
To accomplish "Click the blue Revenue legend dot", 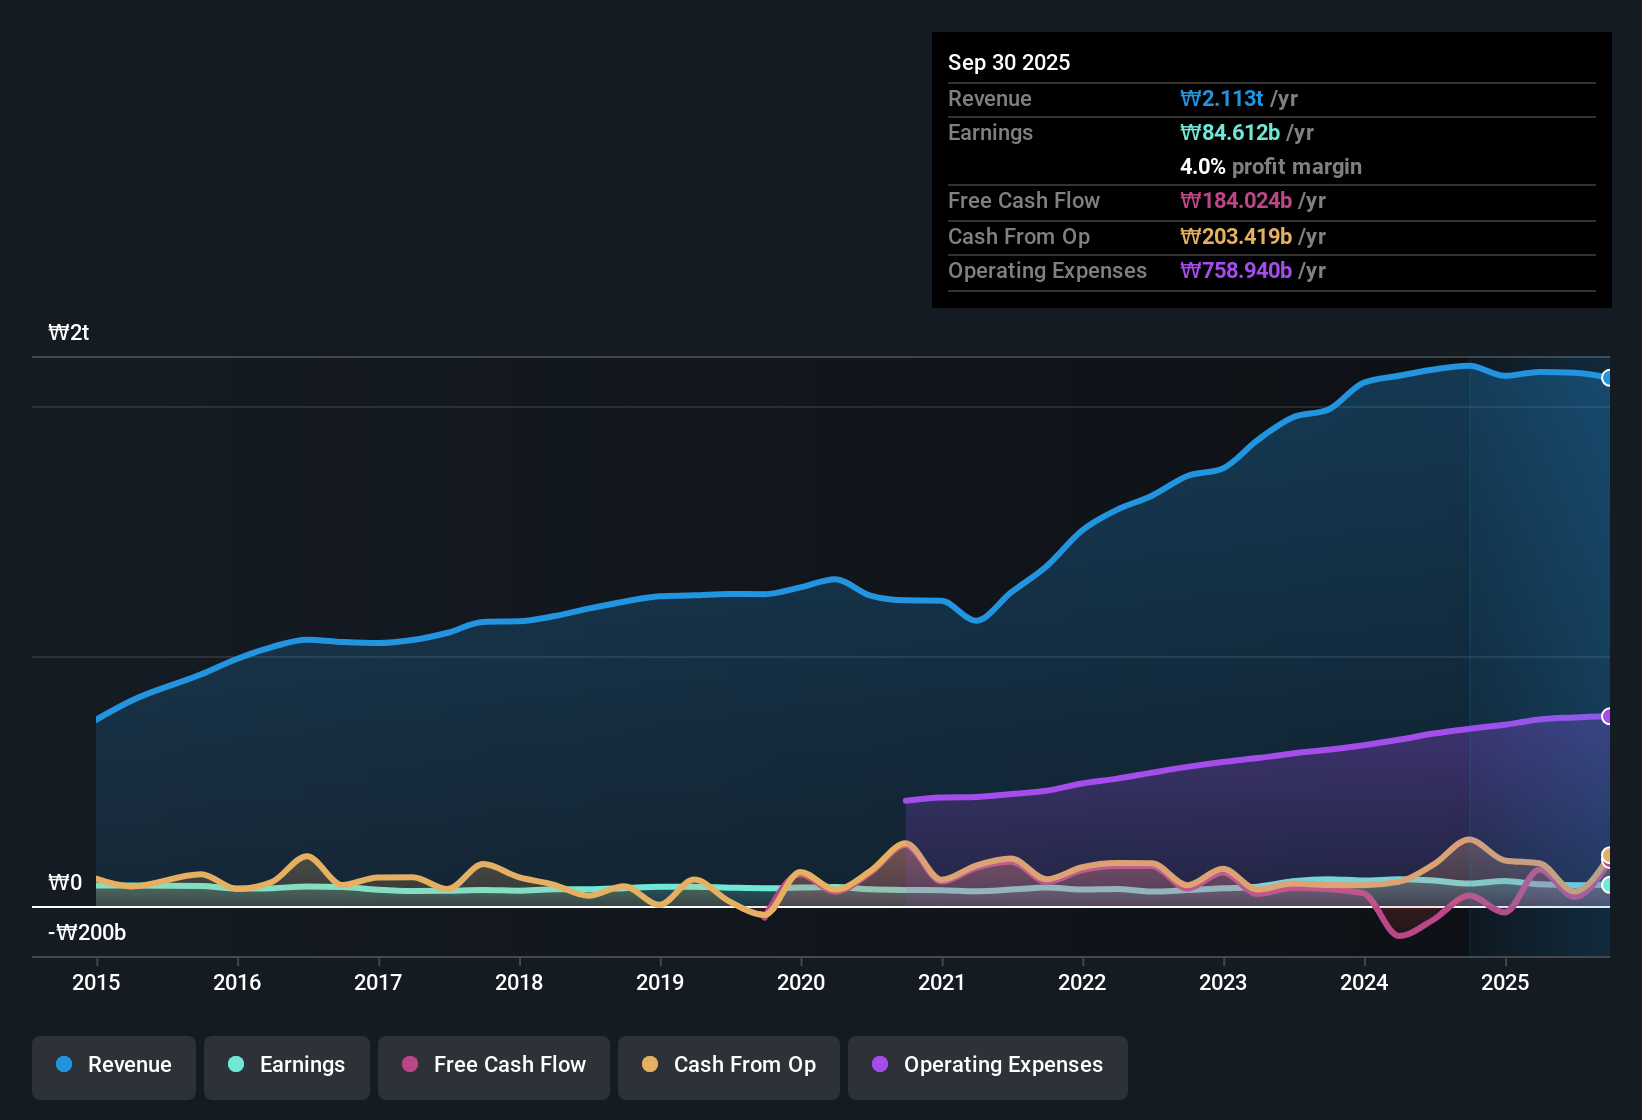I will pyautogui.click(x=62, y=1065).
